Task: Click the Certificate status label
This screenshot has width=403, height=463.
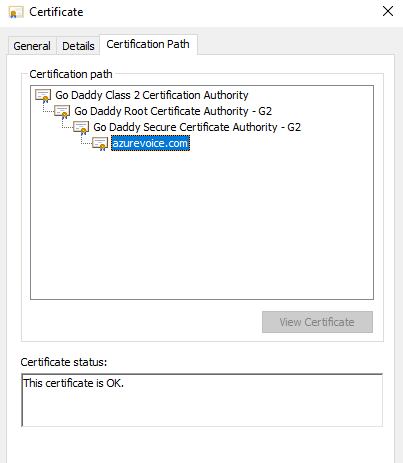Action: point(64,362)
